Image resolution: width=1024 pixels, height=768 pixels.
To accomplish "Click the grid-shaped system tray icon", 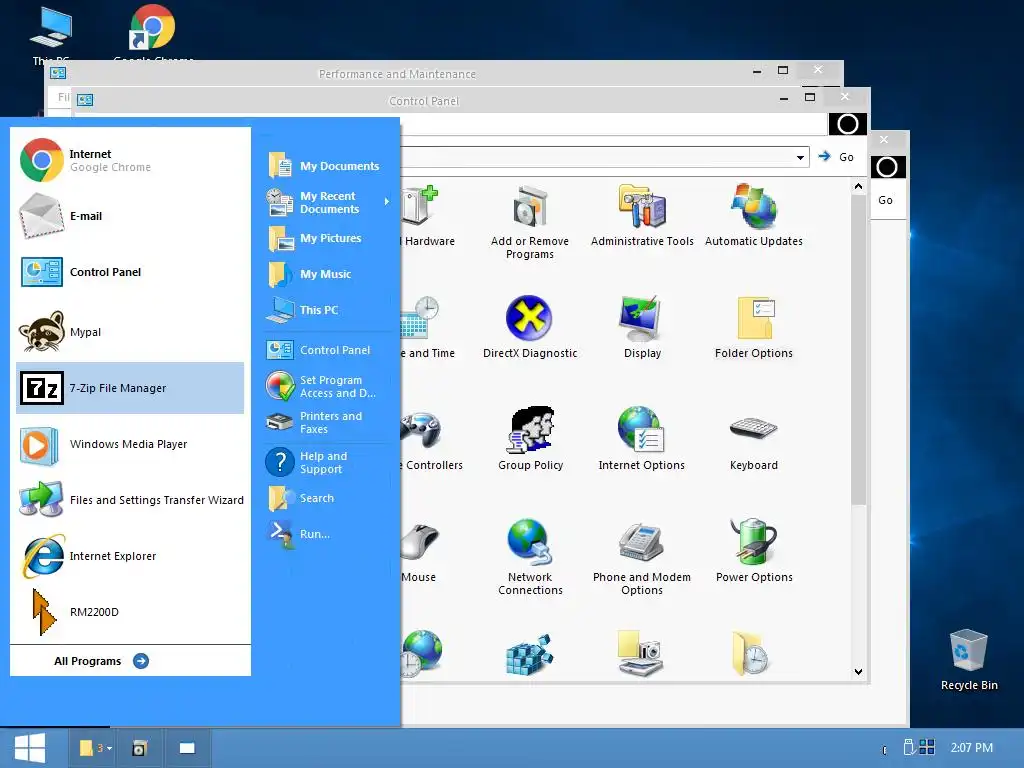I will coord(927,747).
